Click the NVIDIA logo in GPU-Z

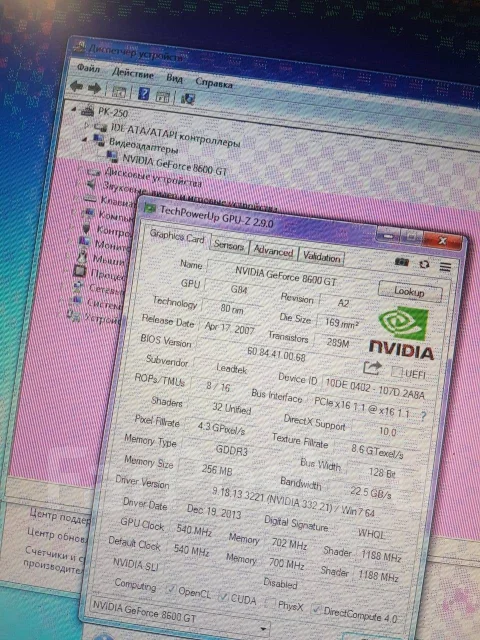click(x=402, y=334)
